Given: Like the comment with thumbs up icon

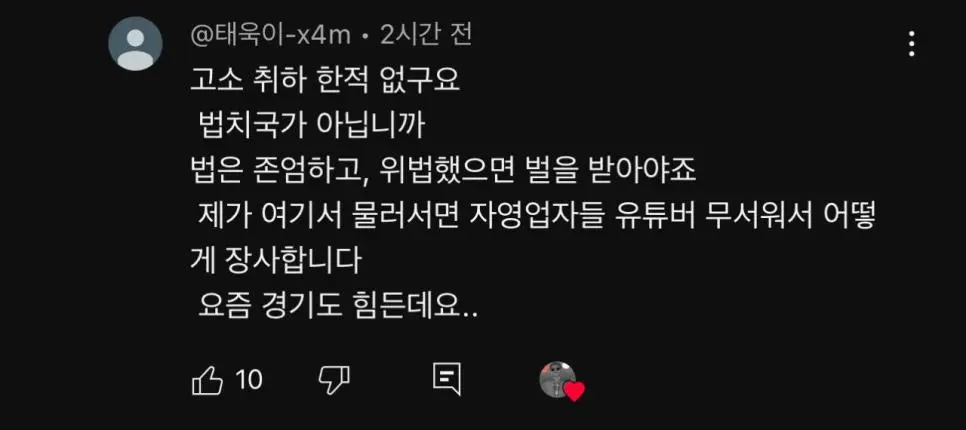Looking at the screenshot, I should [207, 379].
